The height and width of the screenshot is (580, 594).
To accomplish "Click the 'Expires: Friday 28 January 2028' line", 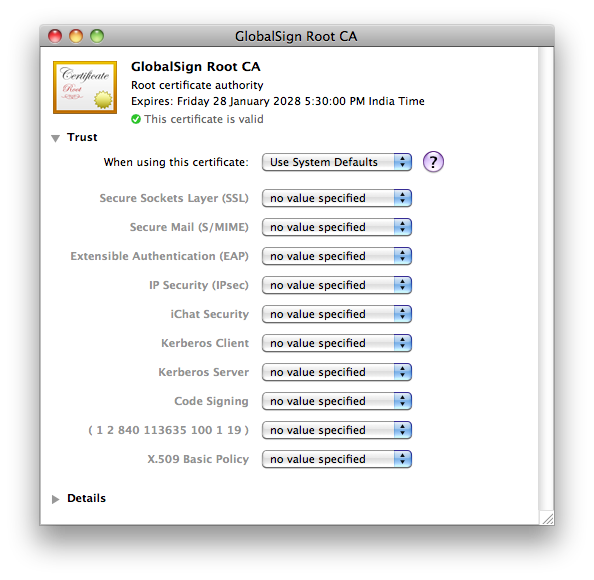I will [278, 101].
